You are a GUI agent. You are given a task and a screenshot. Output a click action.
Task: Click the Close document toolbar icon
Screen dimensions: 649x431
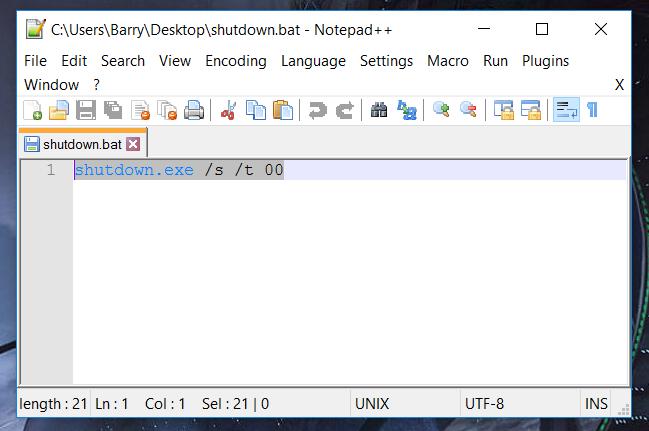140,110
